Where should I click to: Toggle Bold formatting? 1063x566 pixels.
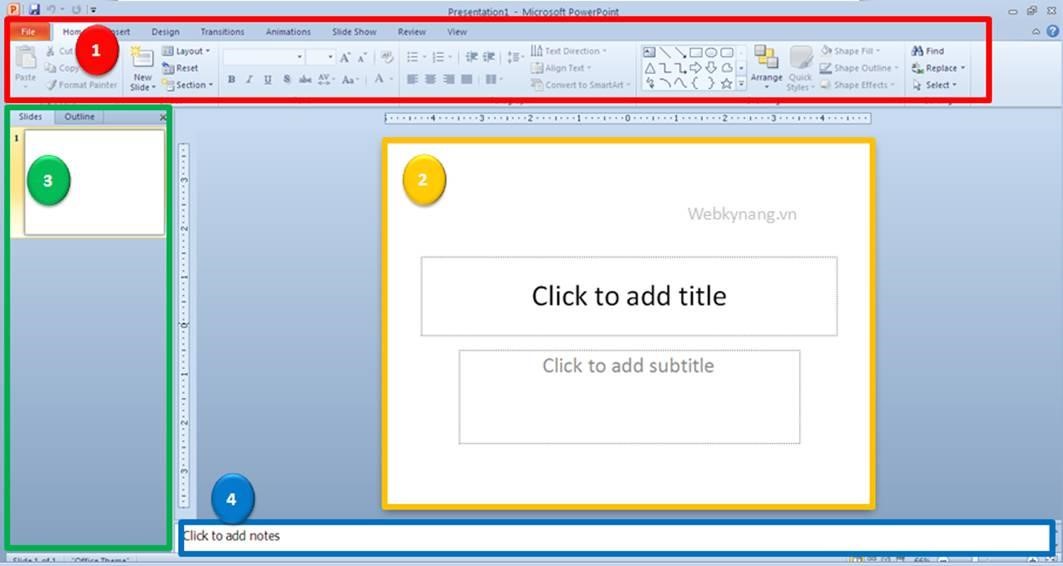pyautogui.click(x=232, y=80)
